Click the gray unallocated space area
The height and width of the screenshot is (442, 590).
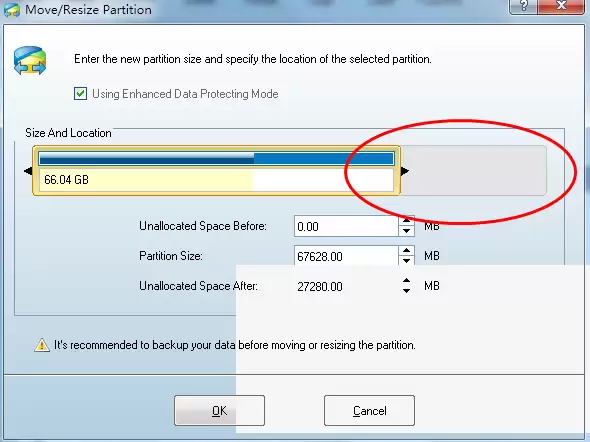[x=473, y=170]
